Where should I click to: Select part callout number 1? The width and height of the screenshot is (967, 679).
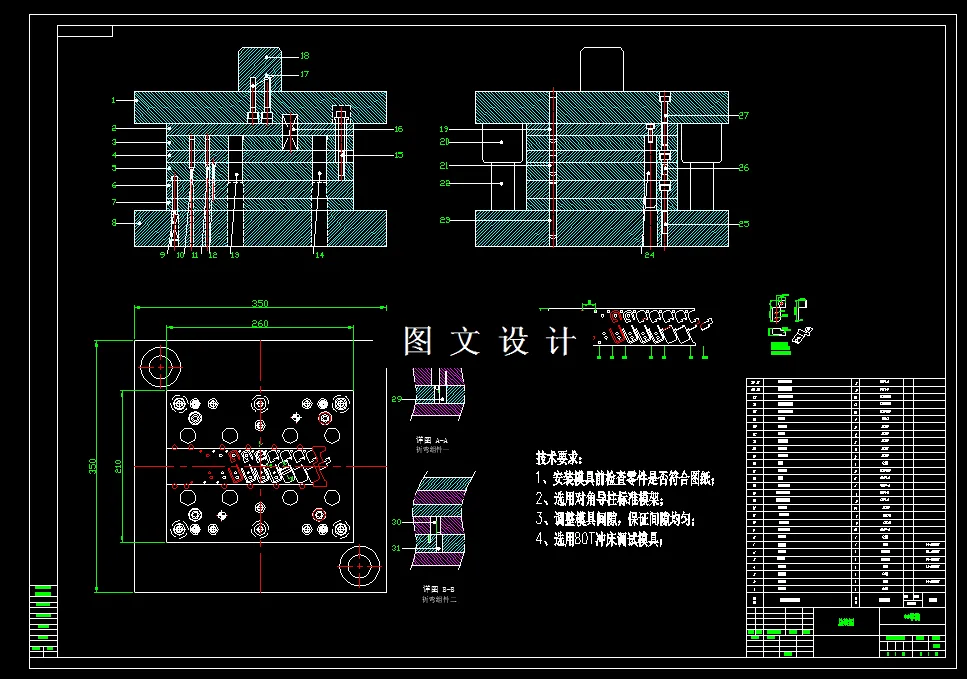click(x=113, y=100)
